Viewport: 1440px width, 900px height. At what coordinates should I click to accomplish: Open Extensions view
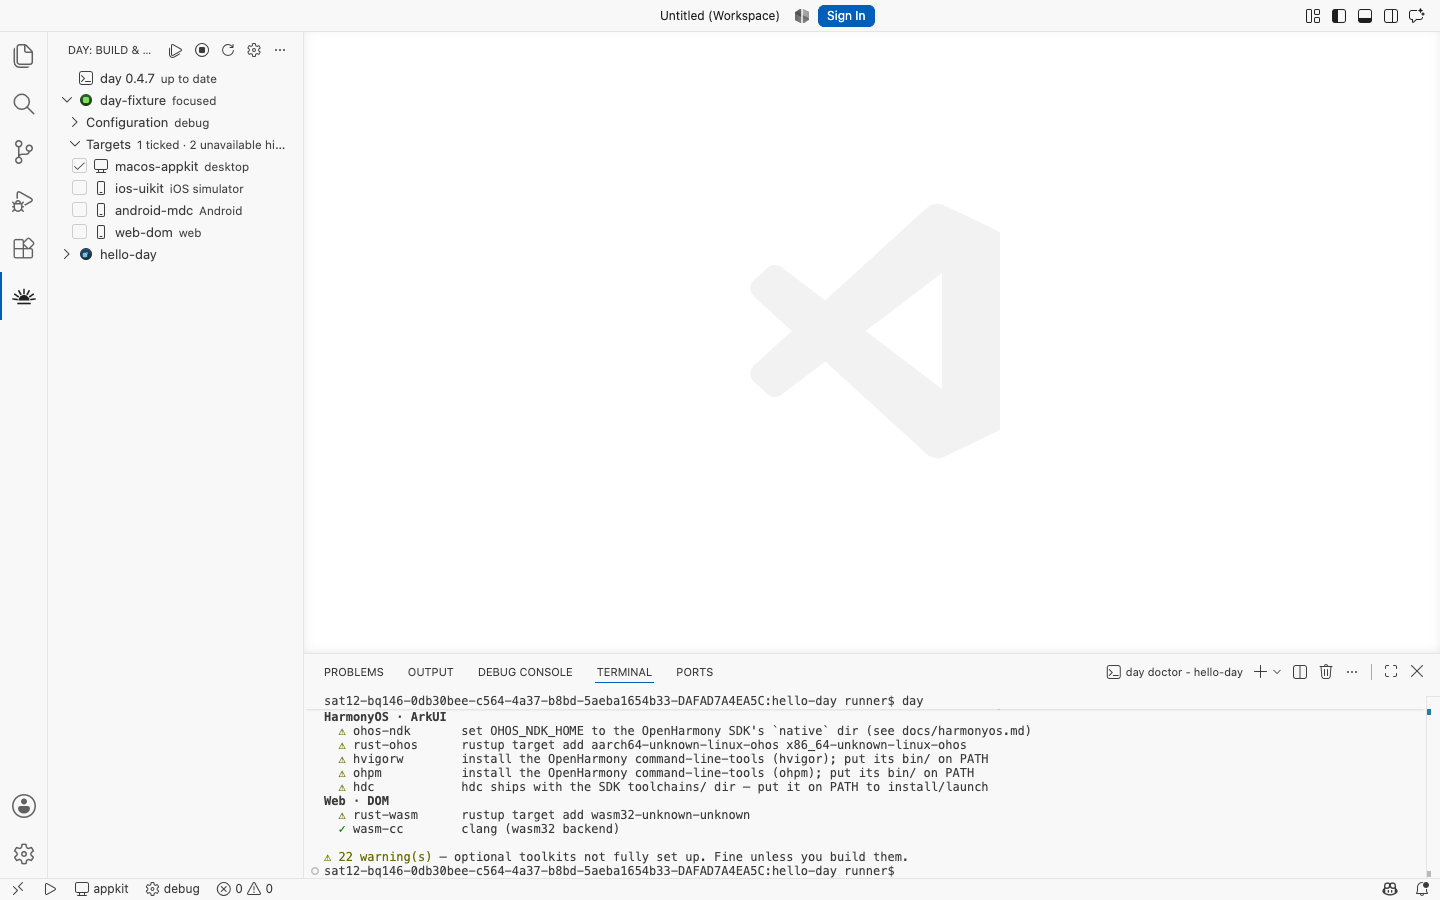24,248
